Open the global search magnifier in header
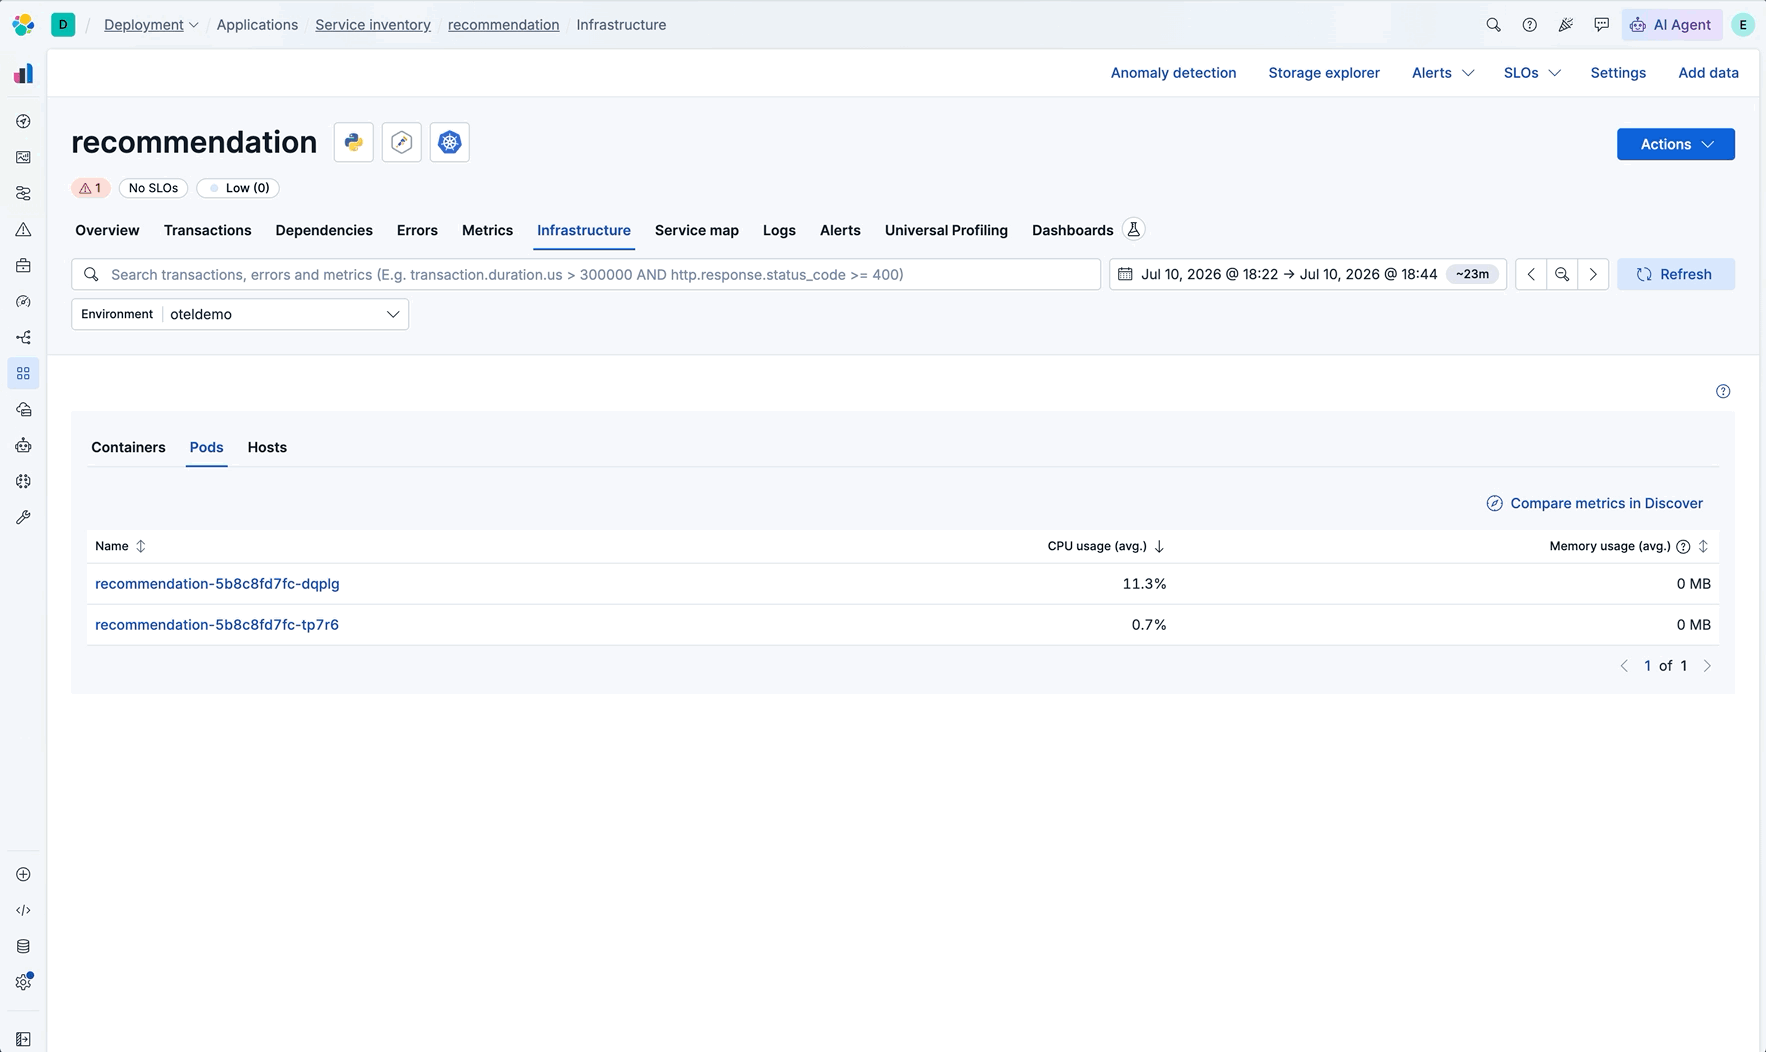Viewport: 1766px width, 1052px height. 1493,25
